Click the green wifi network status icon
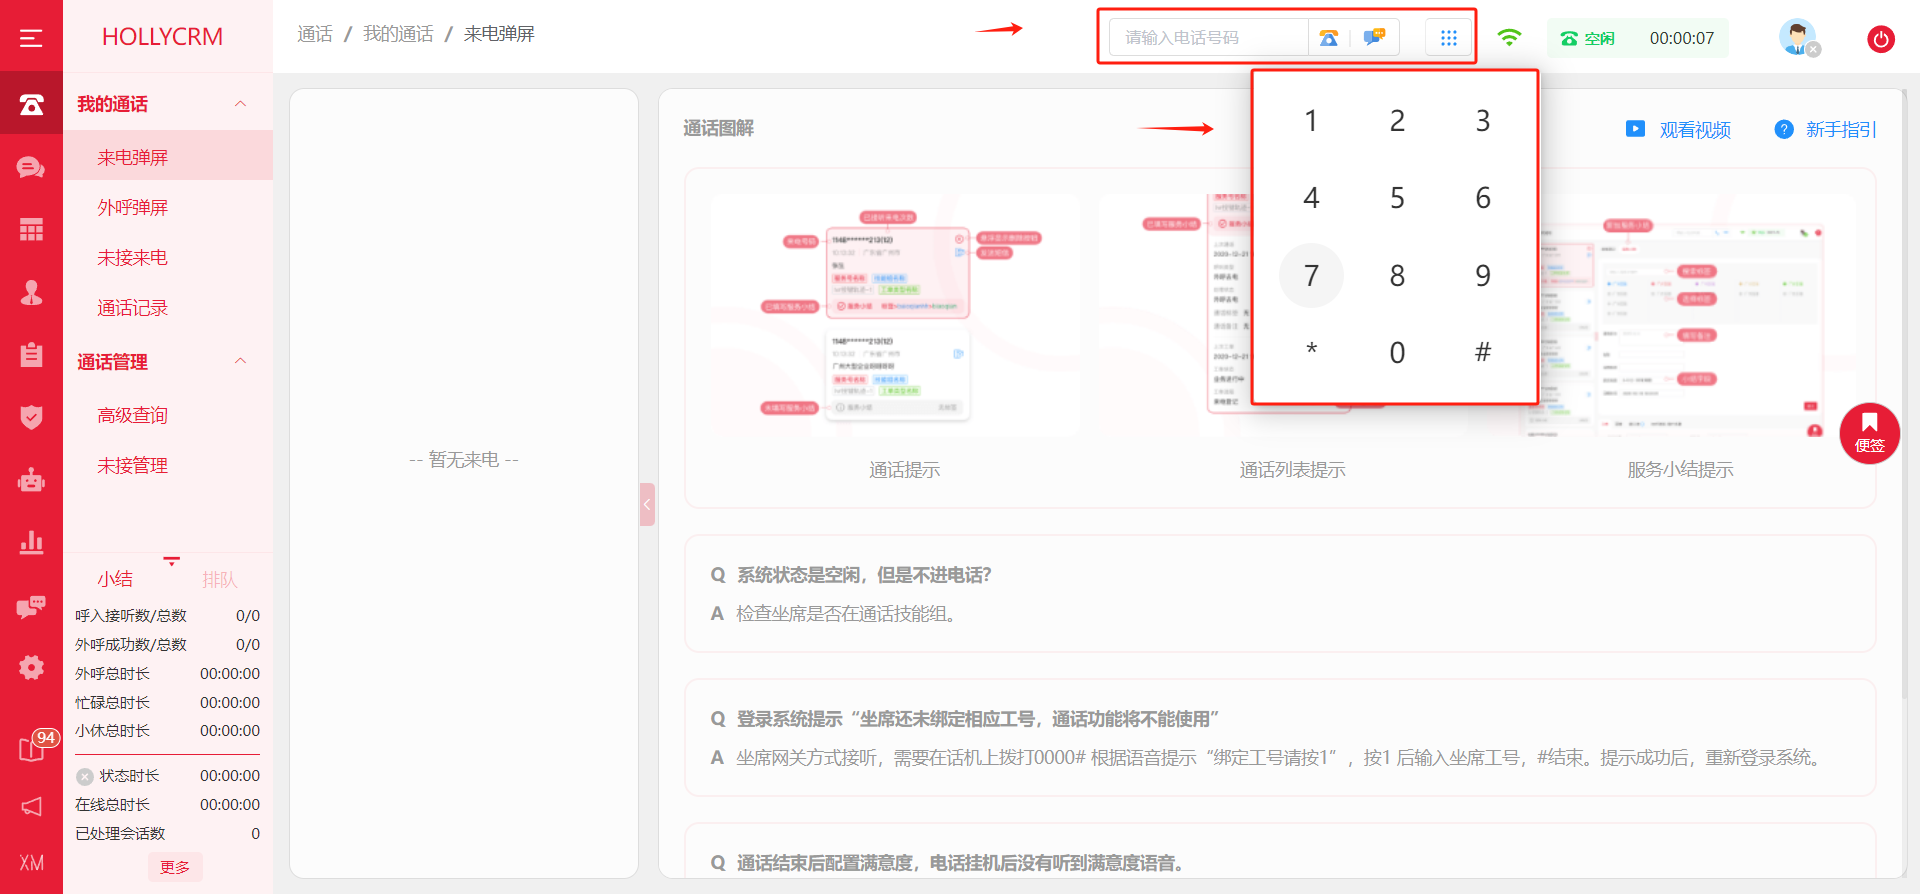Viewport: 1920px width, 894px height. coord(1509,37)
